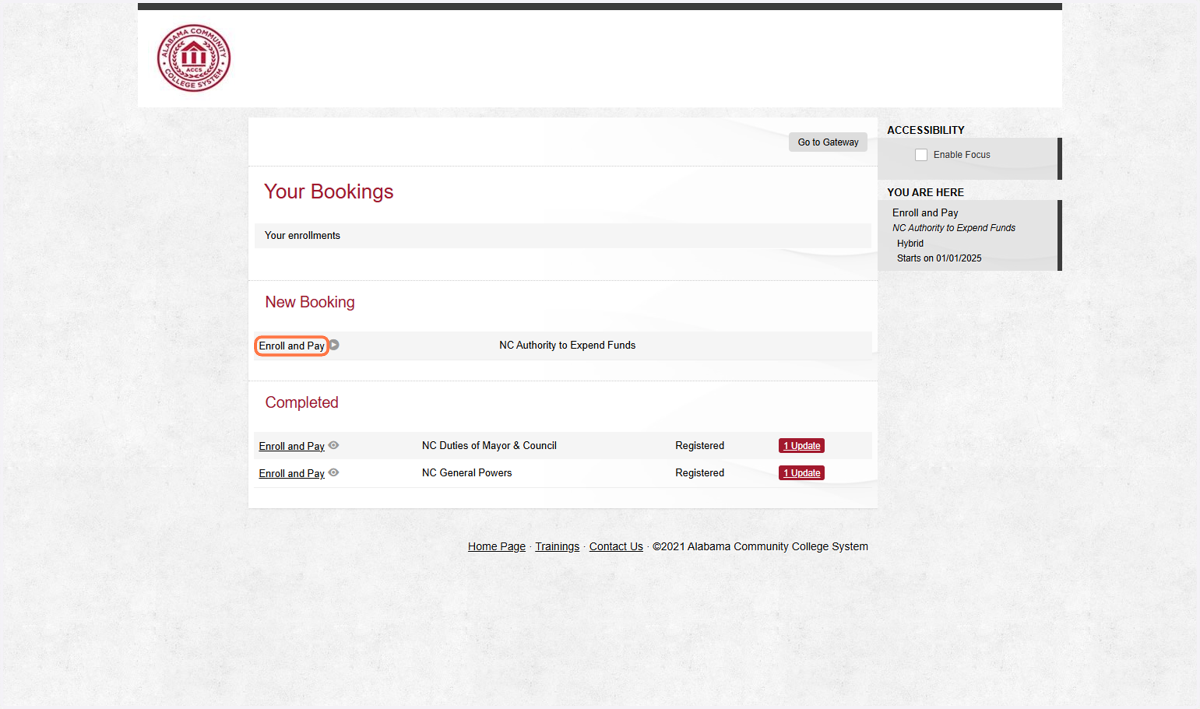Click the Your Bookings heading
This screenshot has height=709, width=1200.
[329, 192]
